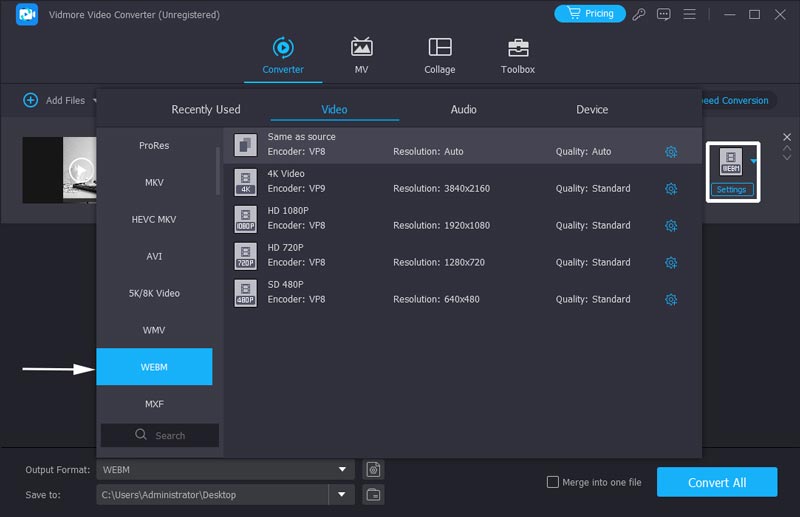Open settings gear for 4K Video preset
This screenshot has height=517, width=800.
671,189
